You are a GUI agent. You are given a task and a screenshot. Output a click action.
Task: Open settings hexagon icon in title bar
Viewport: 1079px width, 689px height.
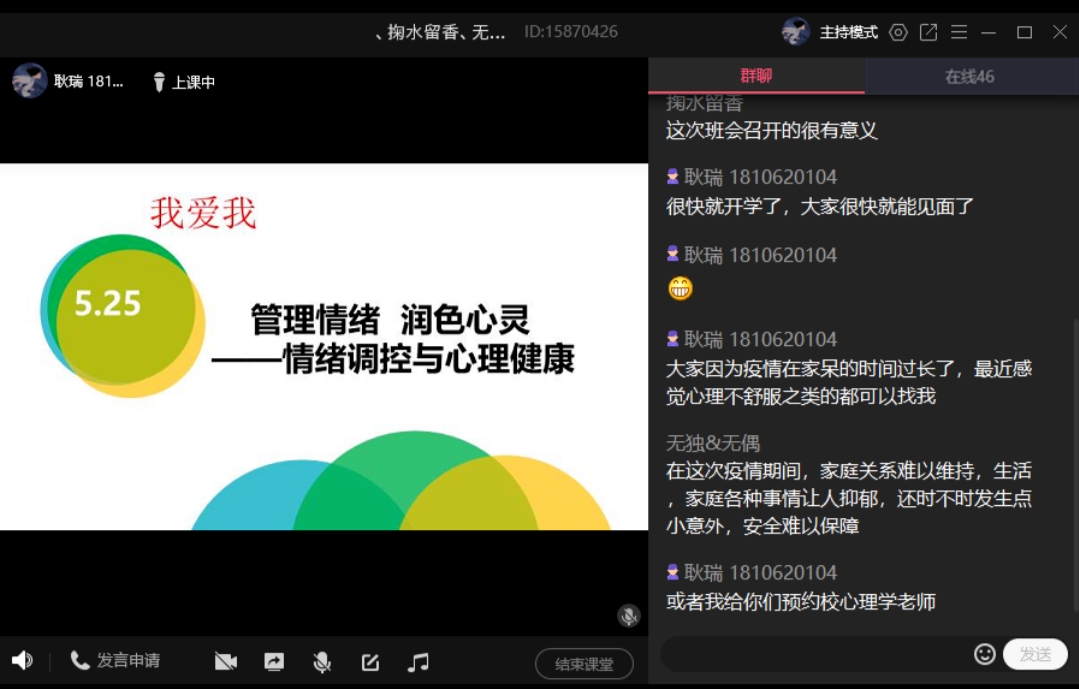click(898, 32)
